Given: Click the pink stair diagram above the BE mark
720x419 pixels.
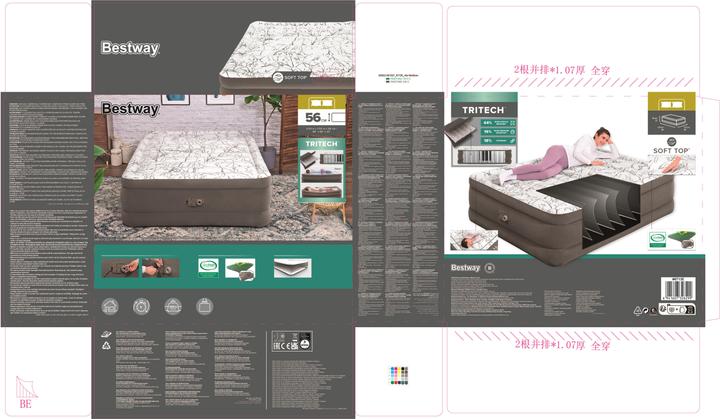Looking at the screenshot, I should (26, 387).
